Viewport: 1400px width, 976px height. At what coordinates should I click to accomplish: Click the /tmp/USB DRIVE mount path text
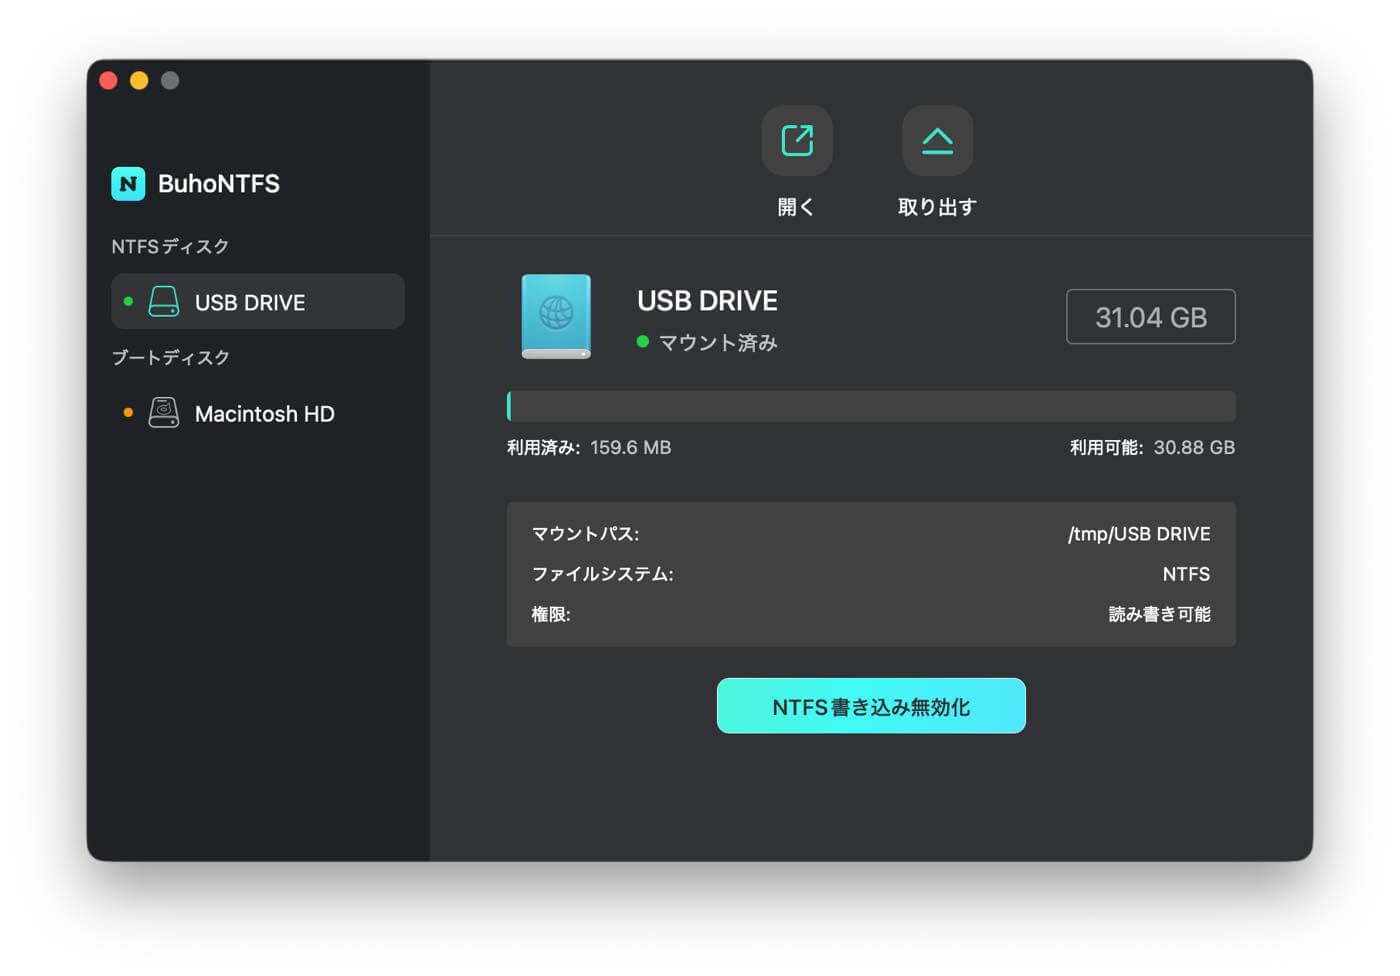click(1138, 533)
